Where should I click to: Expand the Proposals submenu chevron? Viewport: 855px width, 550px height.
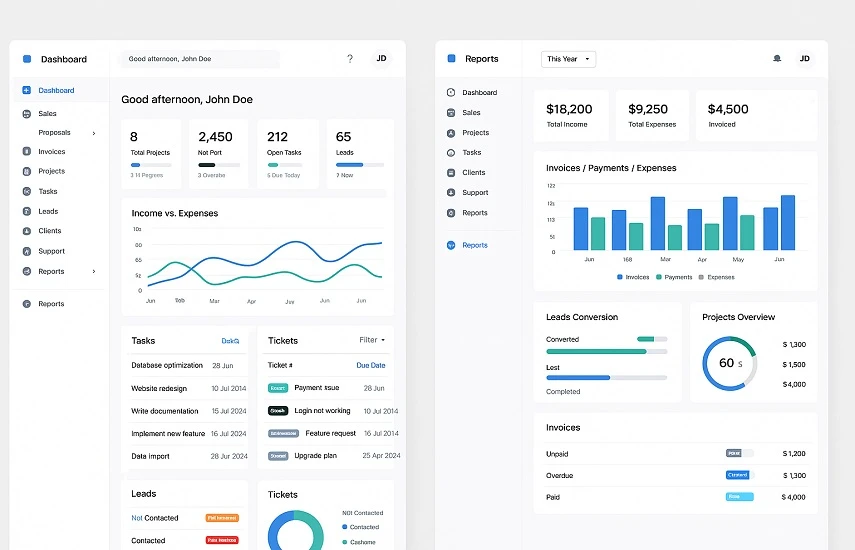(94, 133)
